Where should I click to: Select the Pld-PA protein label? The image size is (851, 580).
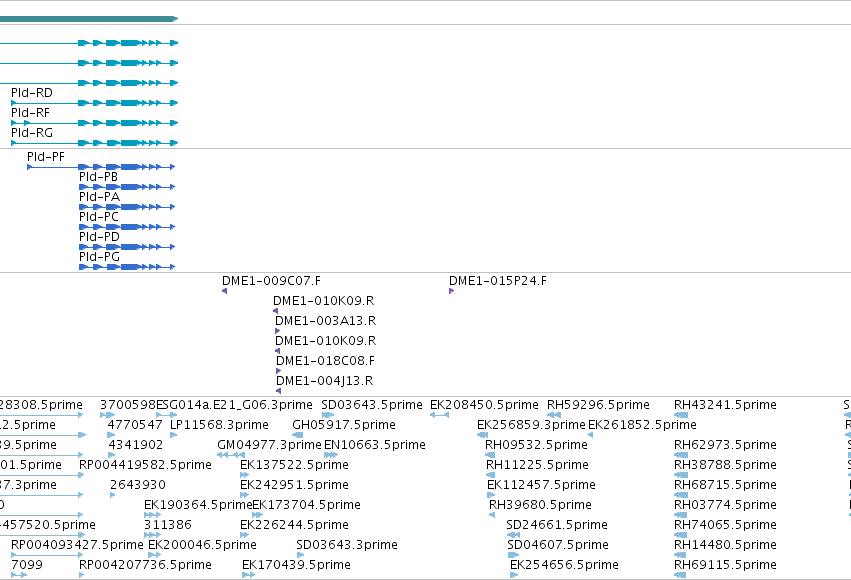99,197
